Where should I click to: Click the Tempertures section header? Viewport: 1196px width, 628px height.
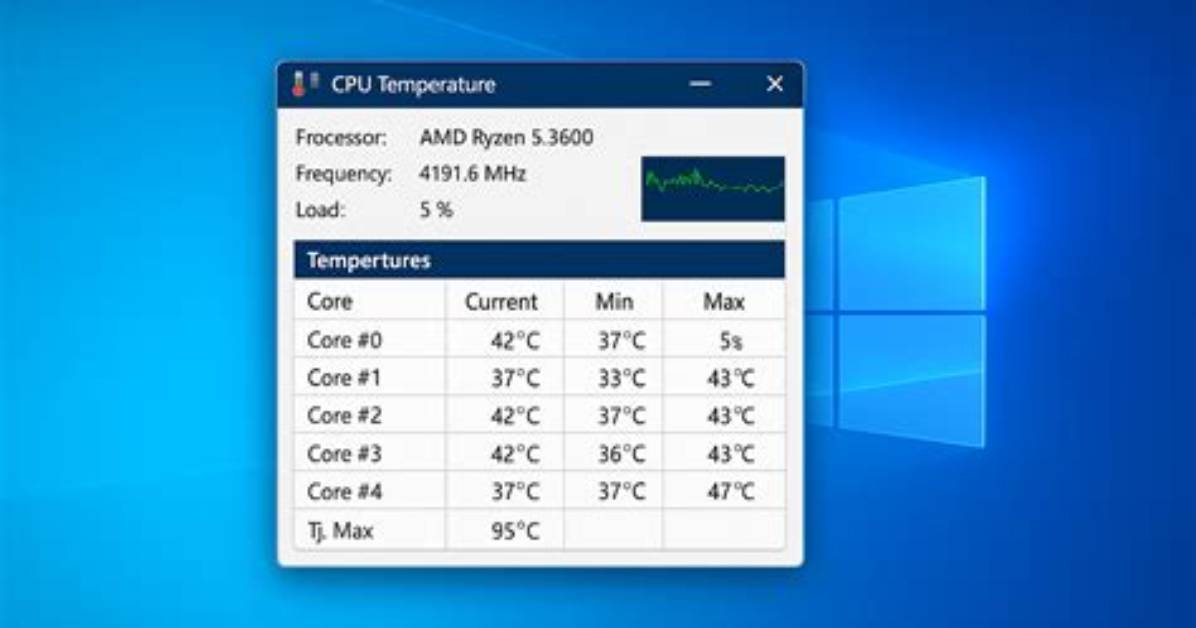click(x=539, y=260)
